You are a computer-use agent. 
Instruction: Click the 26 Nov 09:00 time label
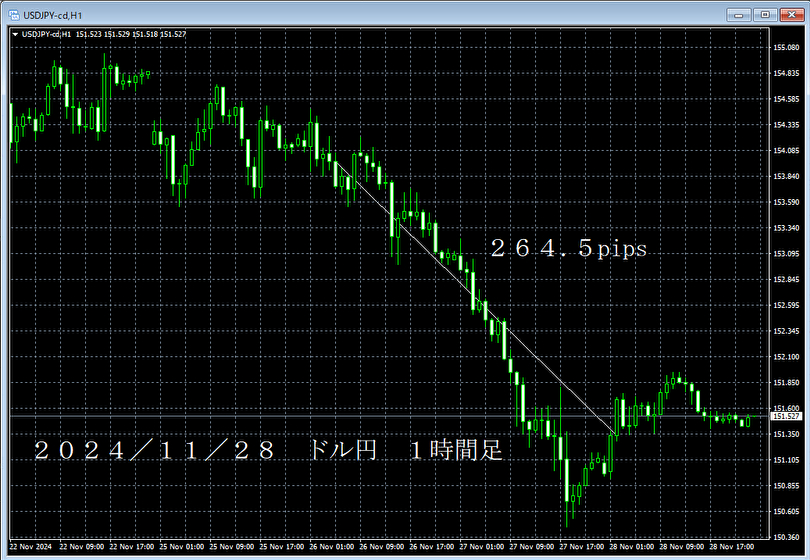[x=382, y=547]
